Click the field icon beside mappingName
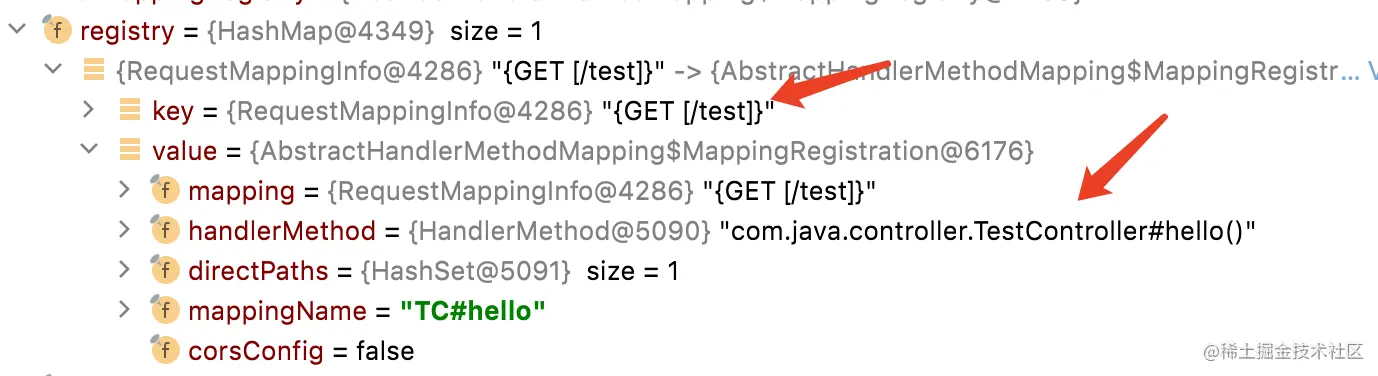The width and height of the screenshot is (1378, 376). click(x=165, y=310)
